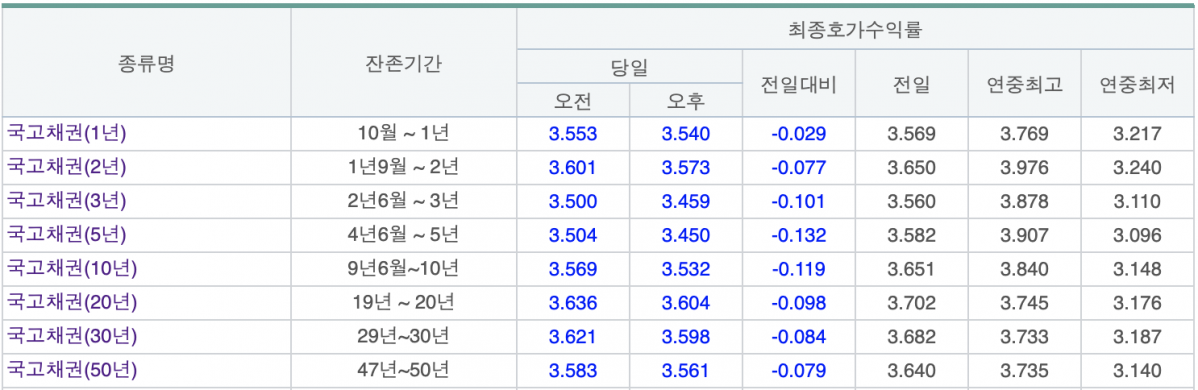Click previous day value 3.640
Image resolution: width=1198 pixels, height=390 pixels.
coord(911,372)
